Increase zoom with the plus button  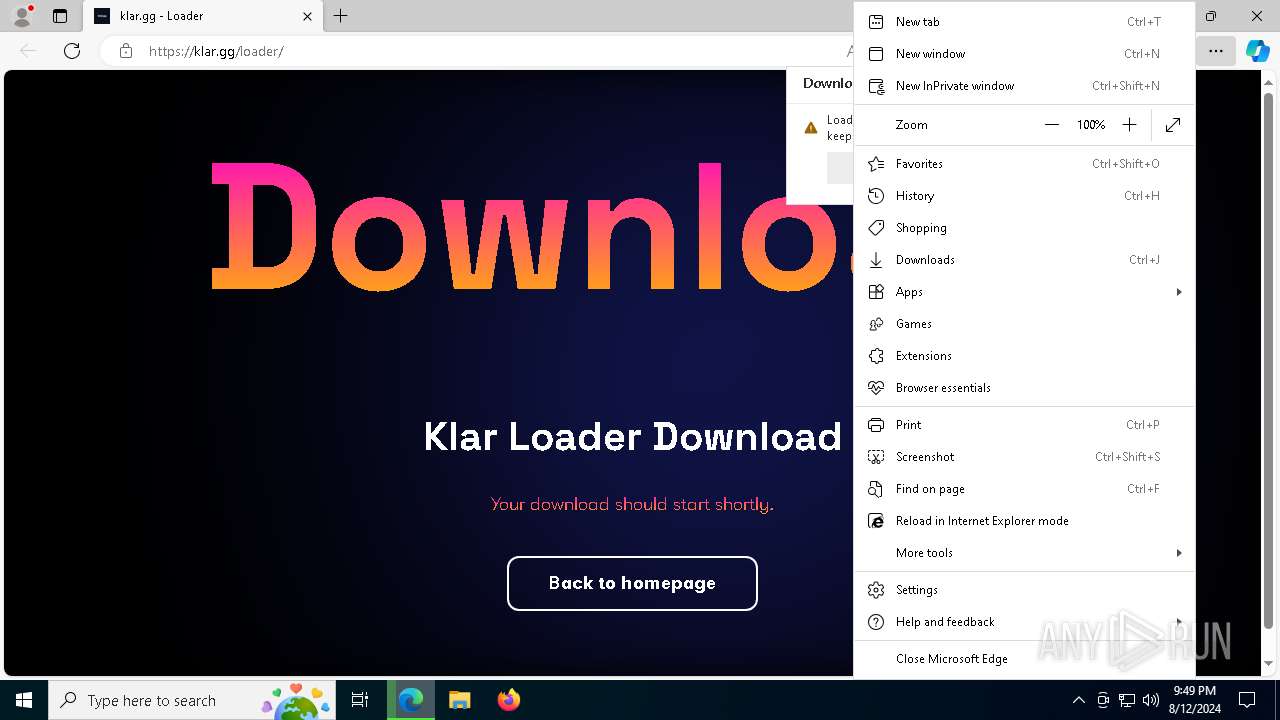(x=1129, y=125)
